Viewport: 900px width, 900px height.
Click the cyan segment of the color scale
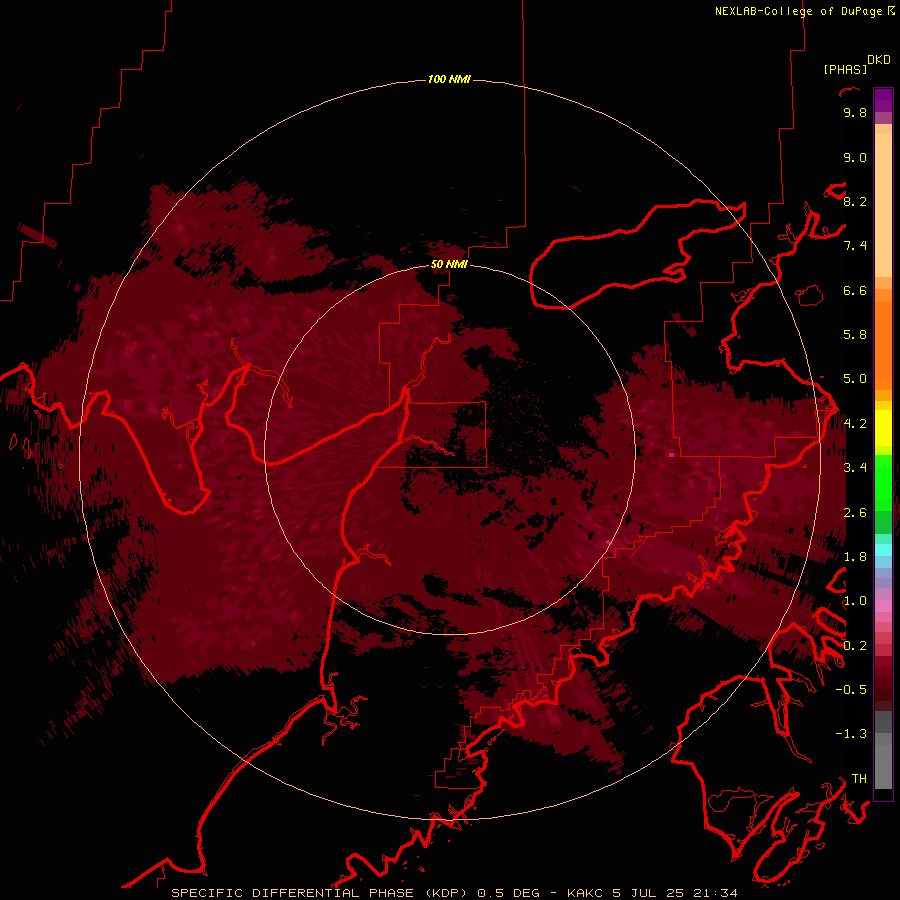click(x=883, y=550)
